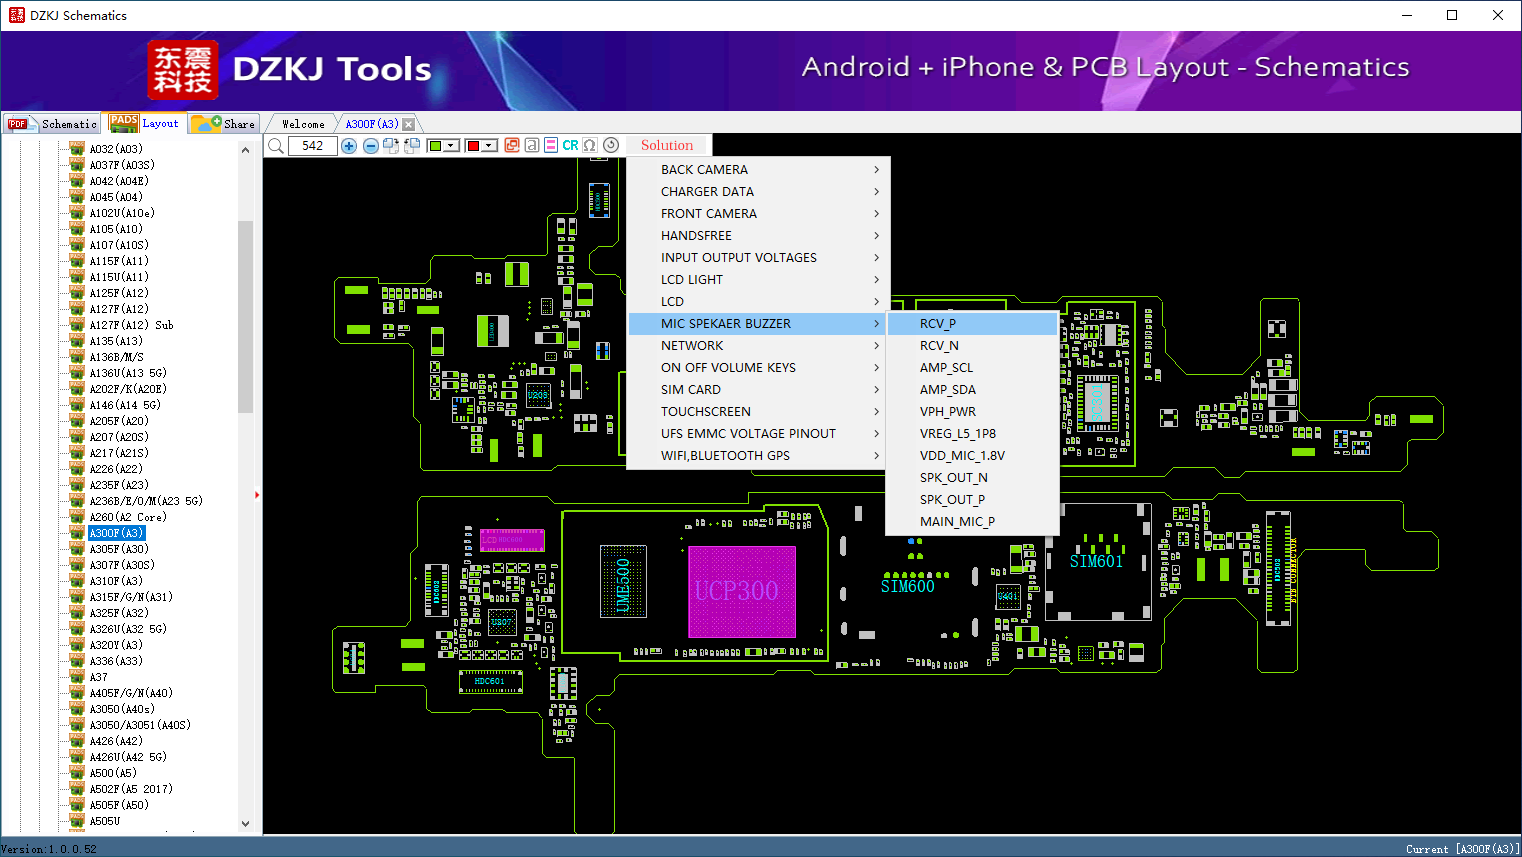
Task: Open the ON OFF VOLUME KEYS menu entry
Action: point(757,368)
